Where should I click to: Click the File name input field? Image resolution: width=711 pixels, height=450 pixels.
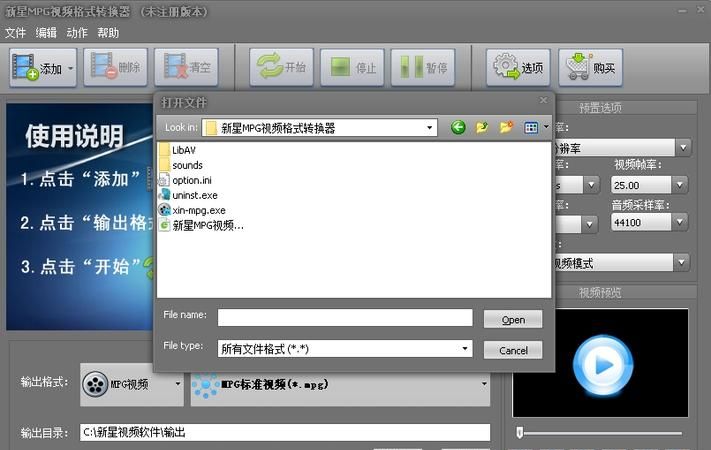pyautogui.click(x=345, y=318)
